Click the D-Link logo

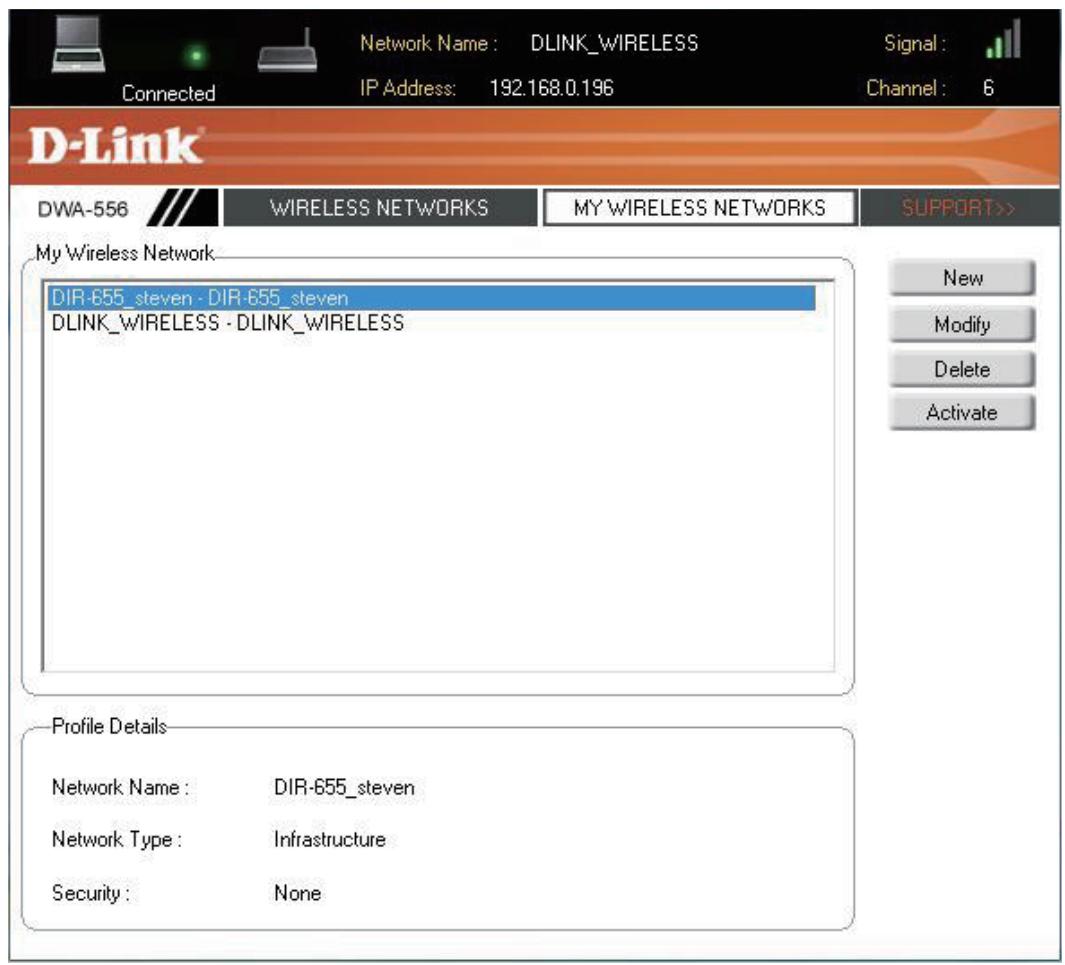[115, 145]
